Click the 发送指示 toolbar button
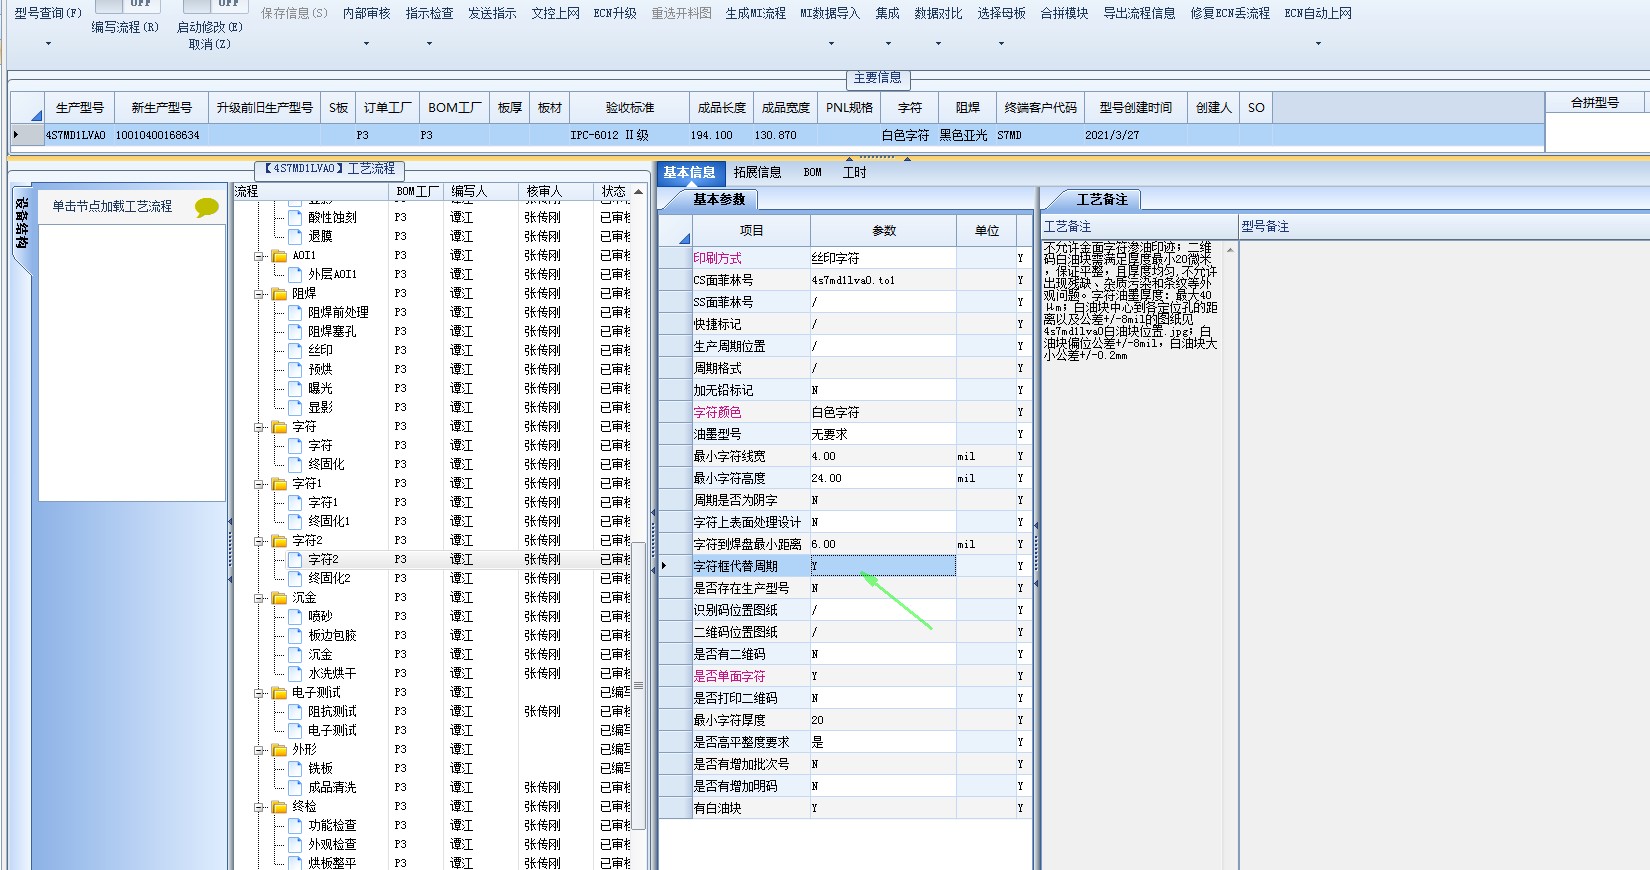This screenshot has height=870, width=1650. pyautogui.click(x=492, y=13)
